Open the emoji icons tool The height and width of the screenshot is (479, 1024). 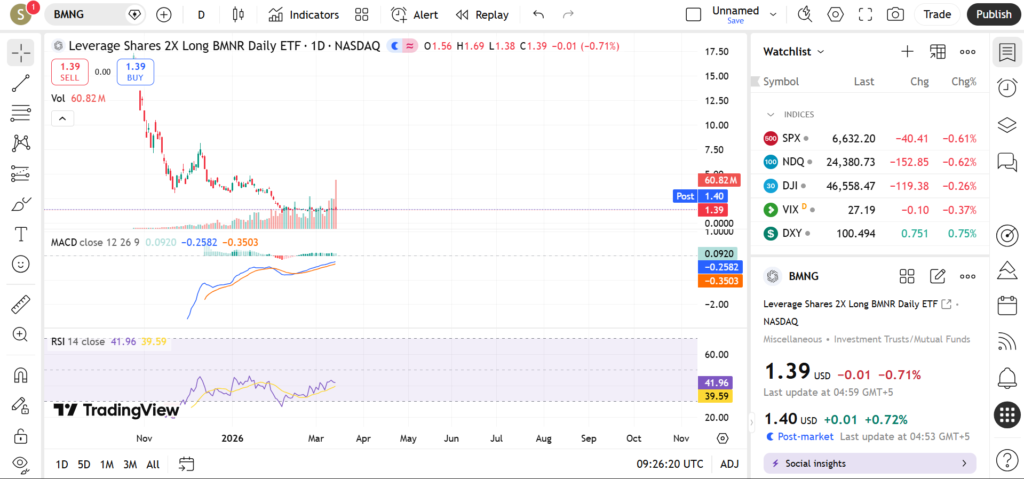point(21,264)
